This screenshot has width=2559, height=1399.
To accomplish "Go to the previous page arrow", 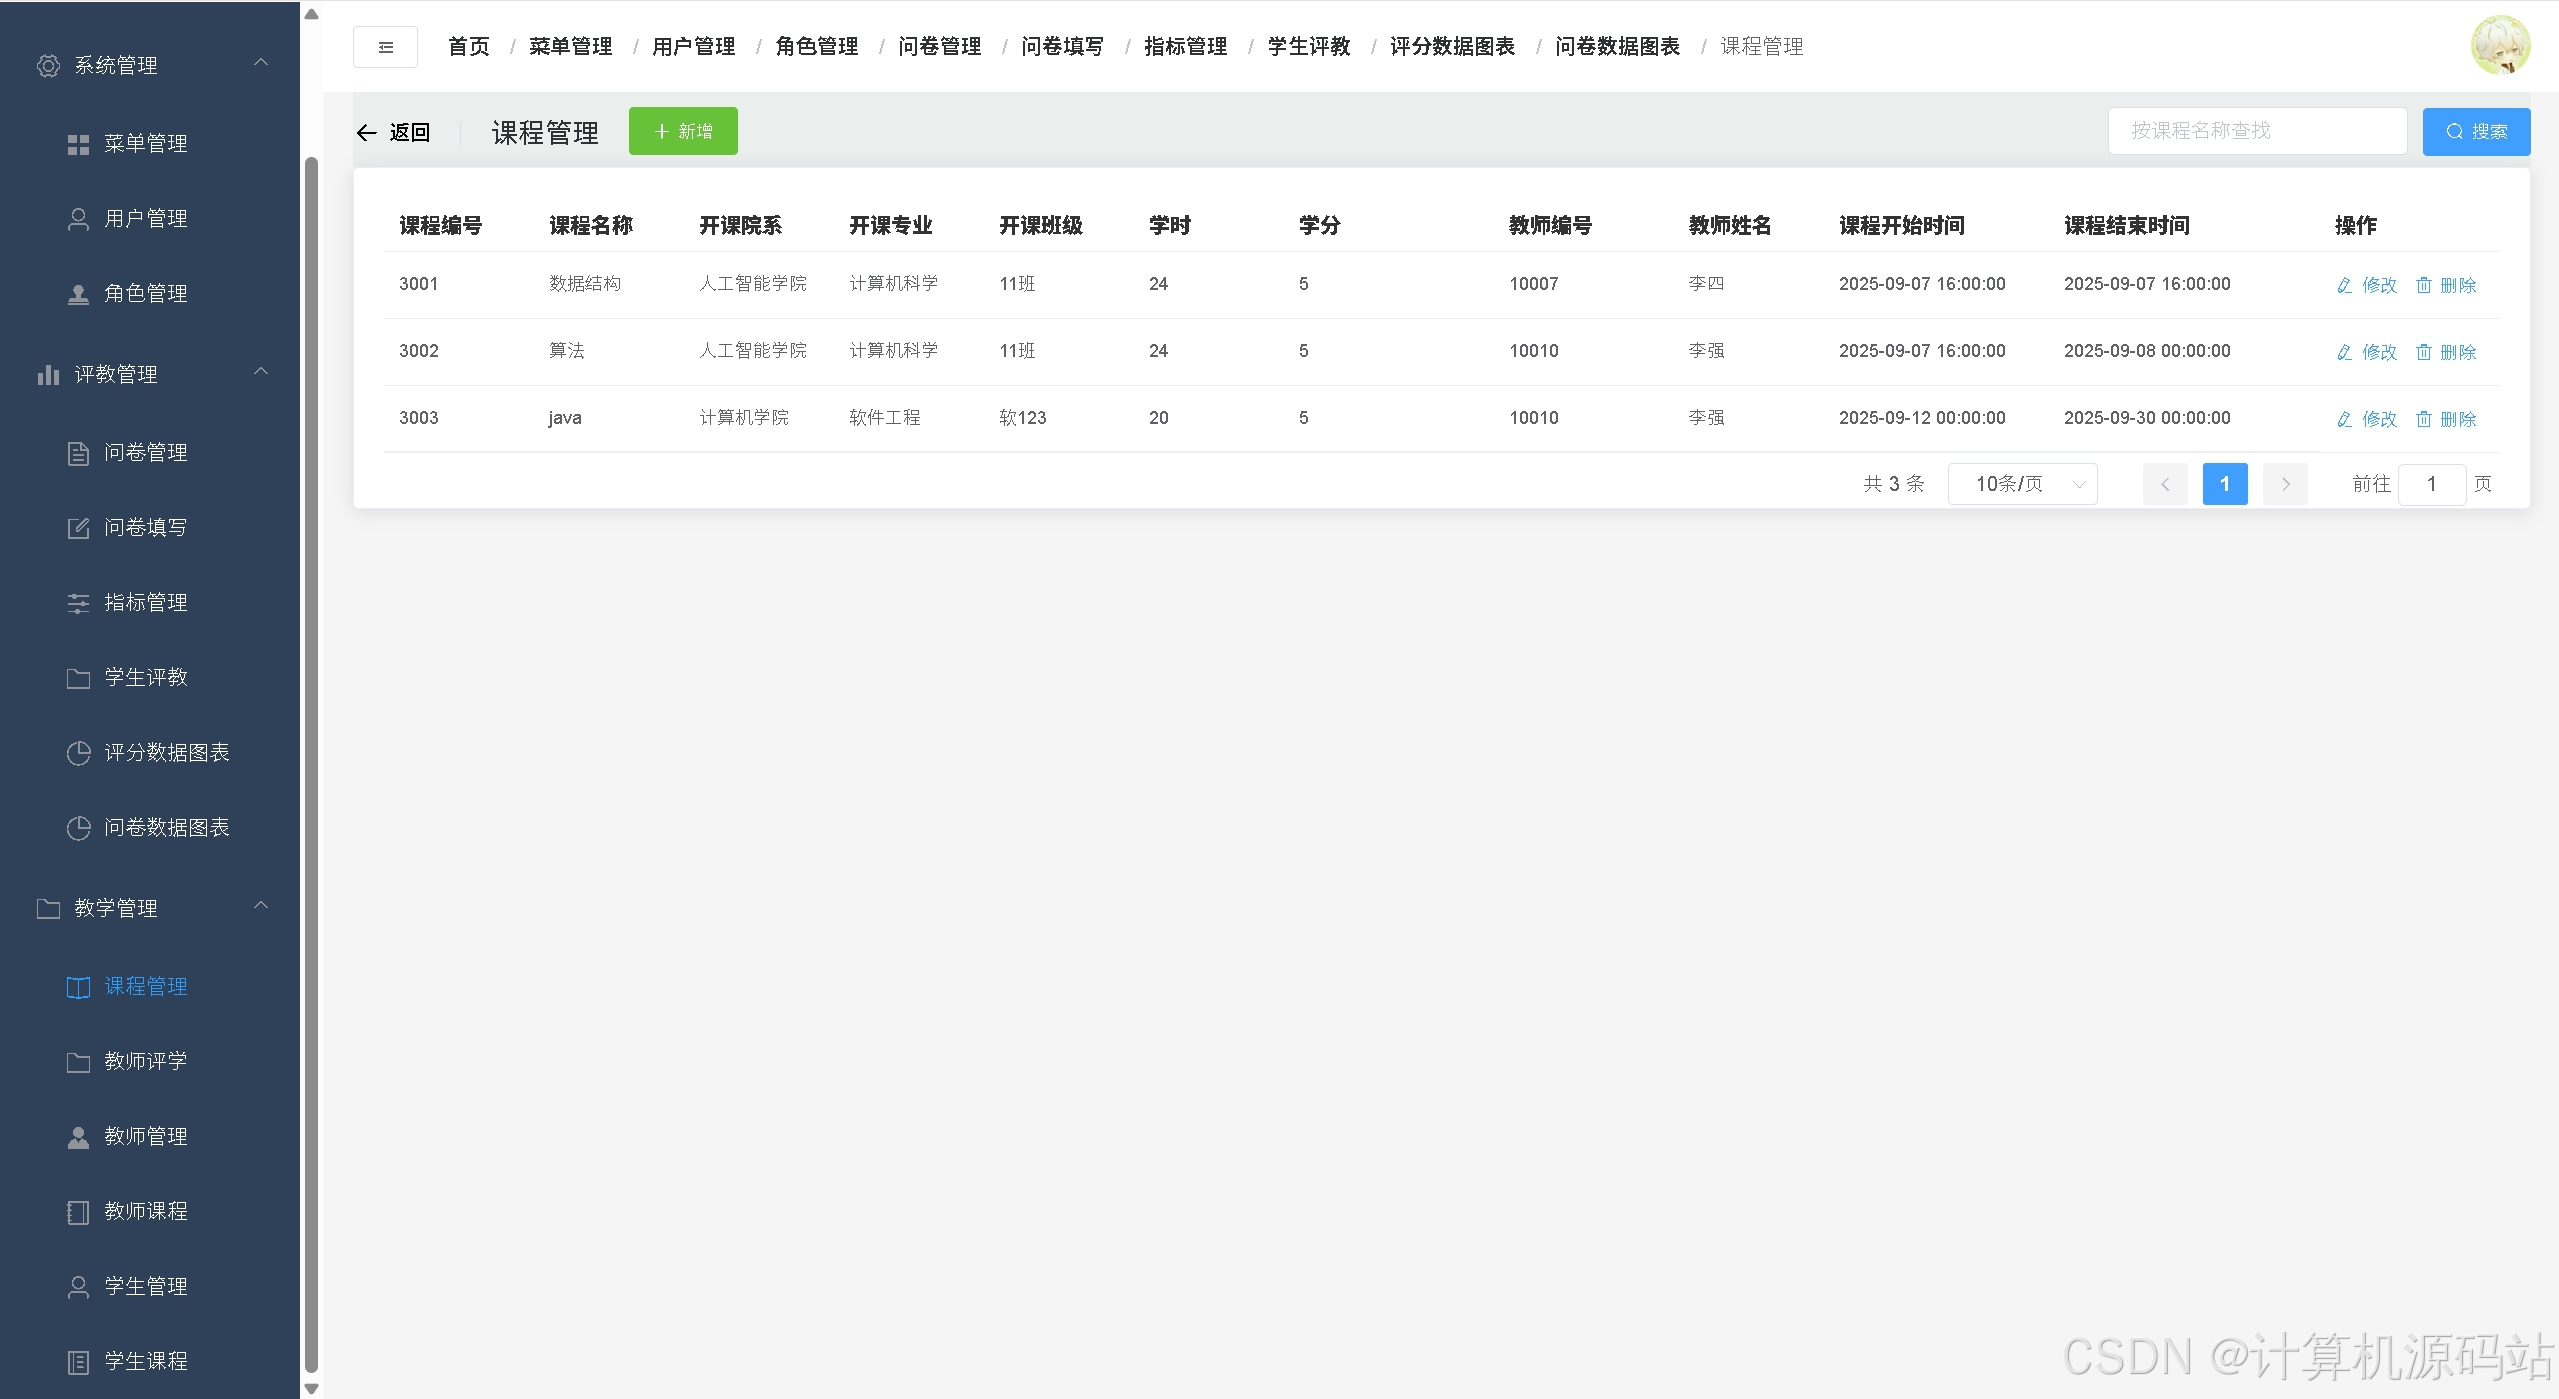I will [x=2165, y=484].
